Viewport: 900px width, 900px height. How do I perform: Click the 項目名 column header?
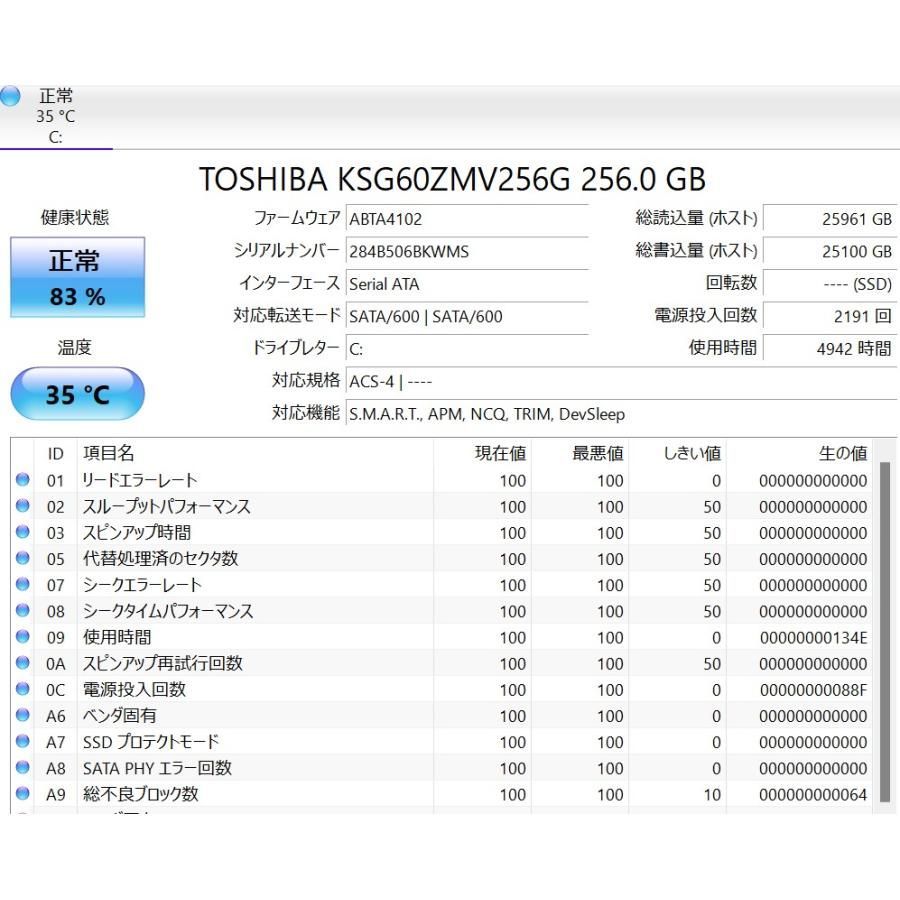coord(255,453)
